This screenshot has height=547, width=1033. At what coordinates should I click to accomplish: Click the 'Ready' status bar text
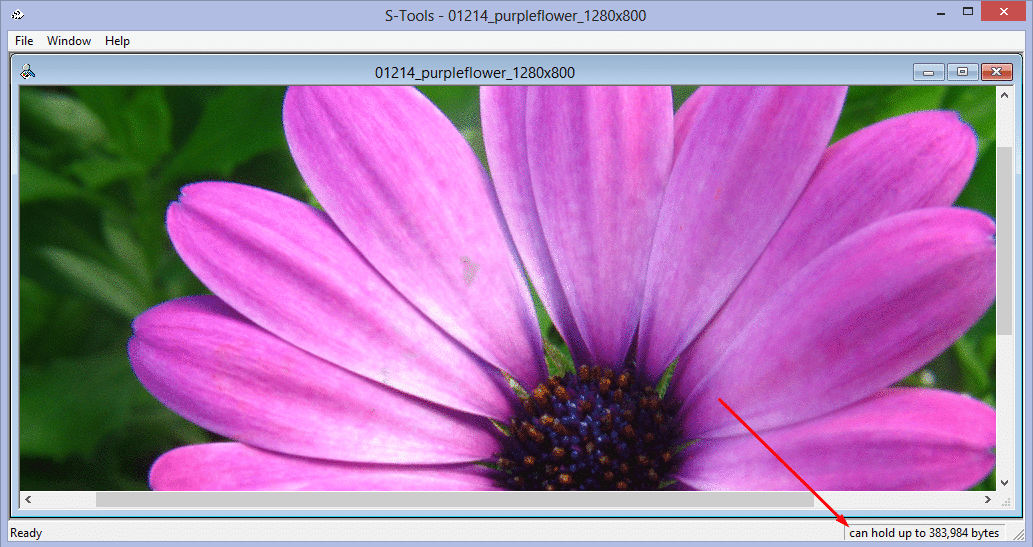coord(26,533)
